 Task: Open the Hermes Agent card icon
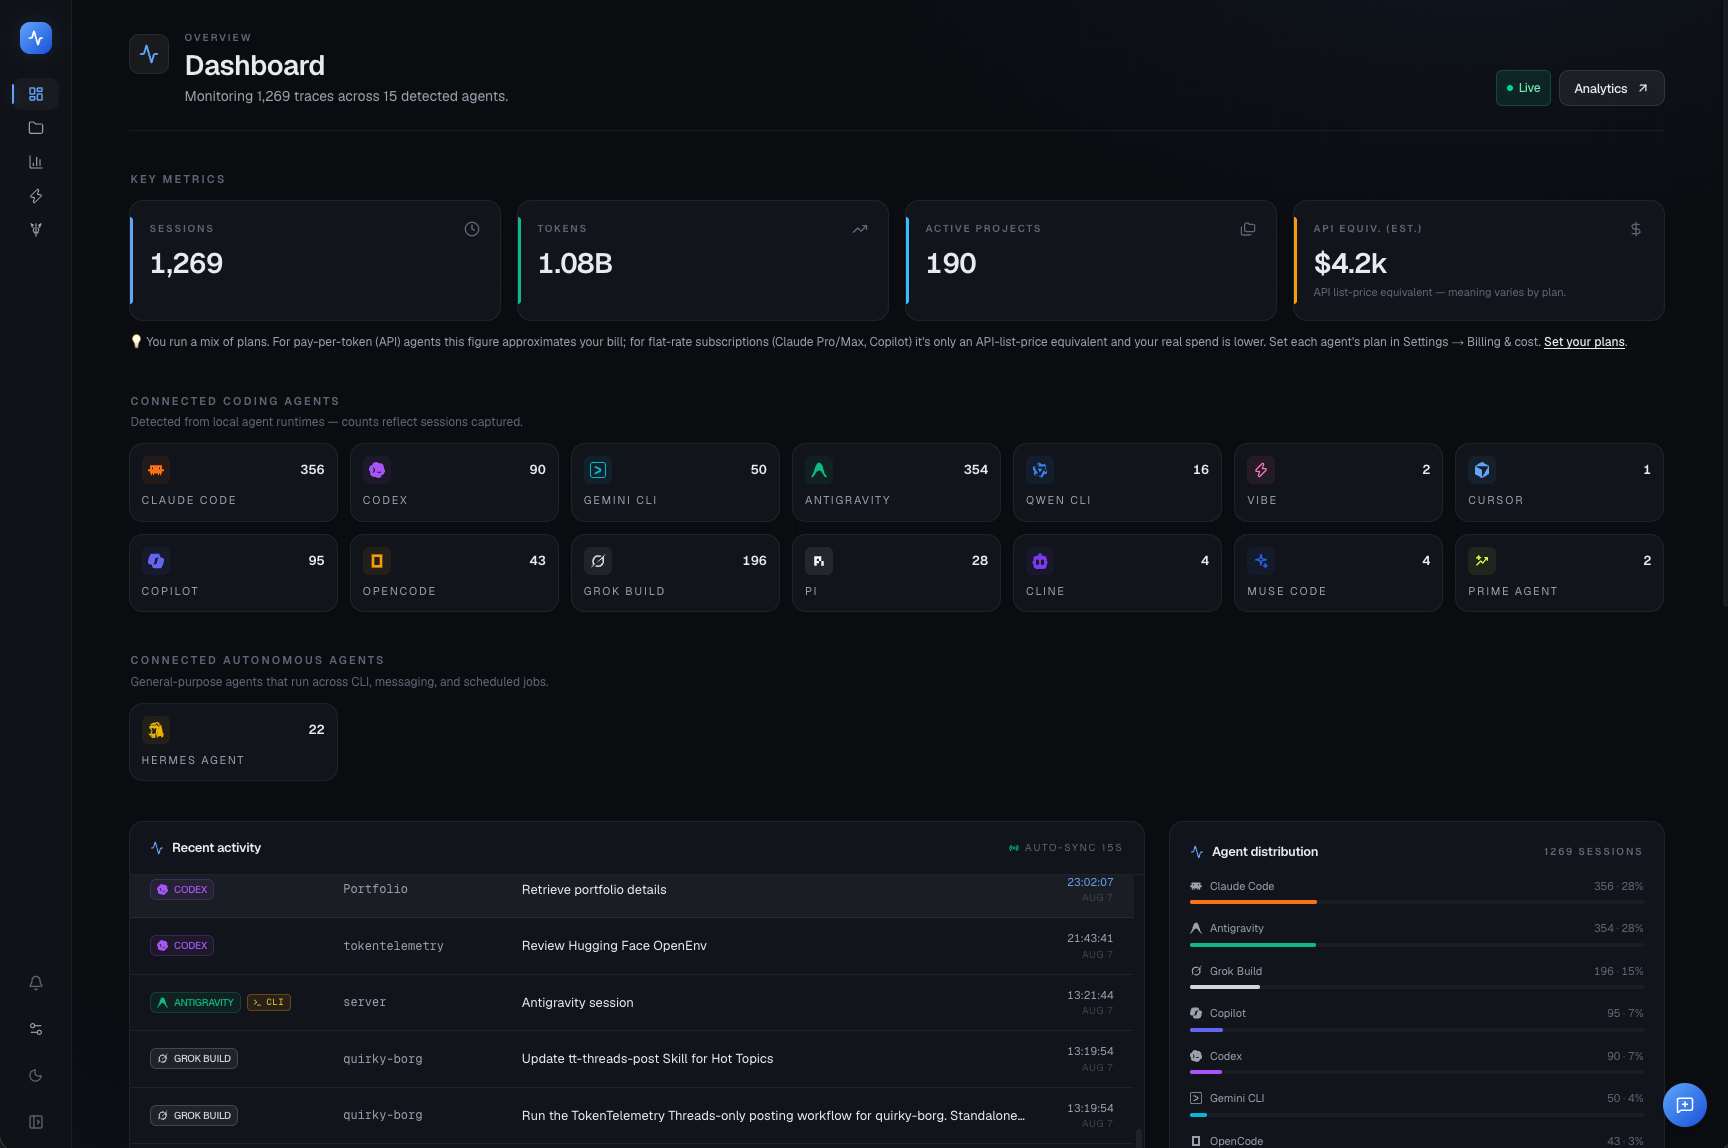pyautogui.click(x=156, y=730)
